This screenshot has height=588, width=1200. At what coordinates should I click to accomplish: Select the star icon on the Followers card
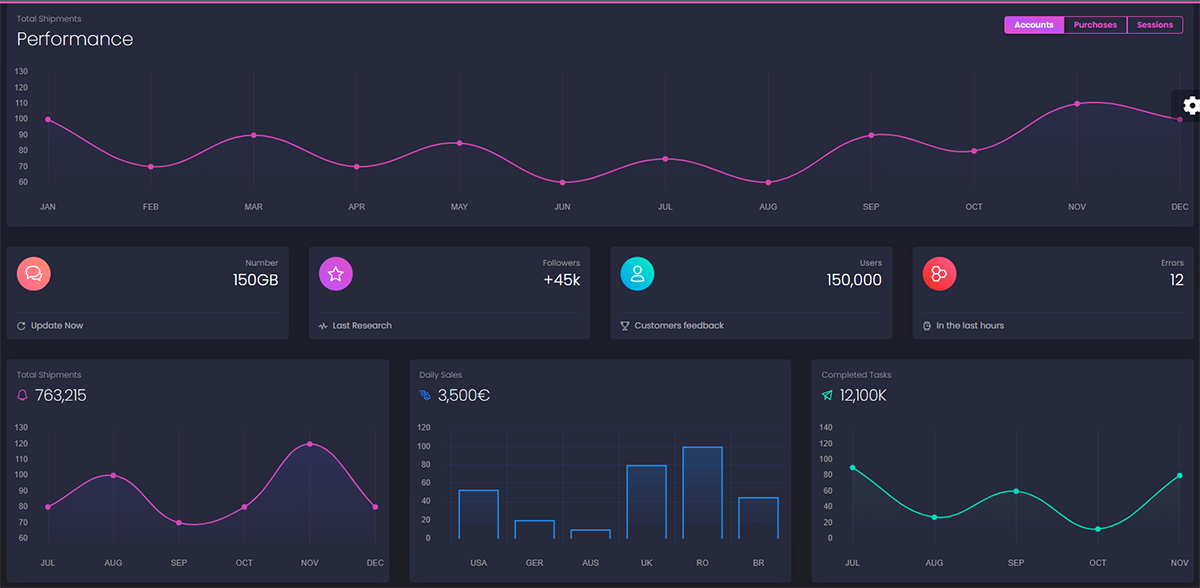pos(335,273)
